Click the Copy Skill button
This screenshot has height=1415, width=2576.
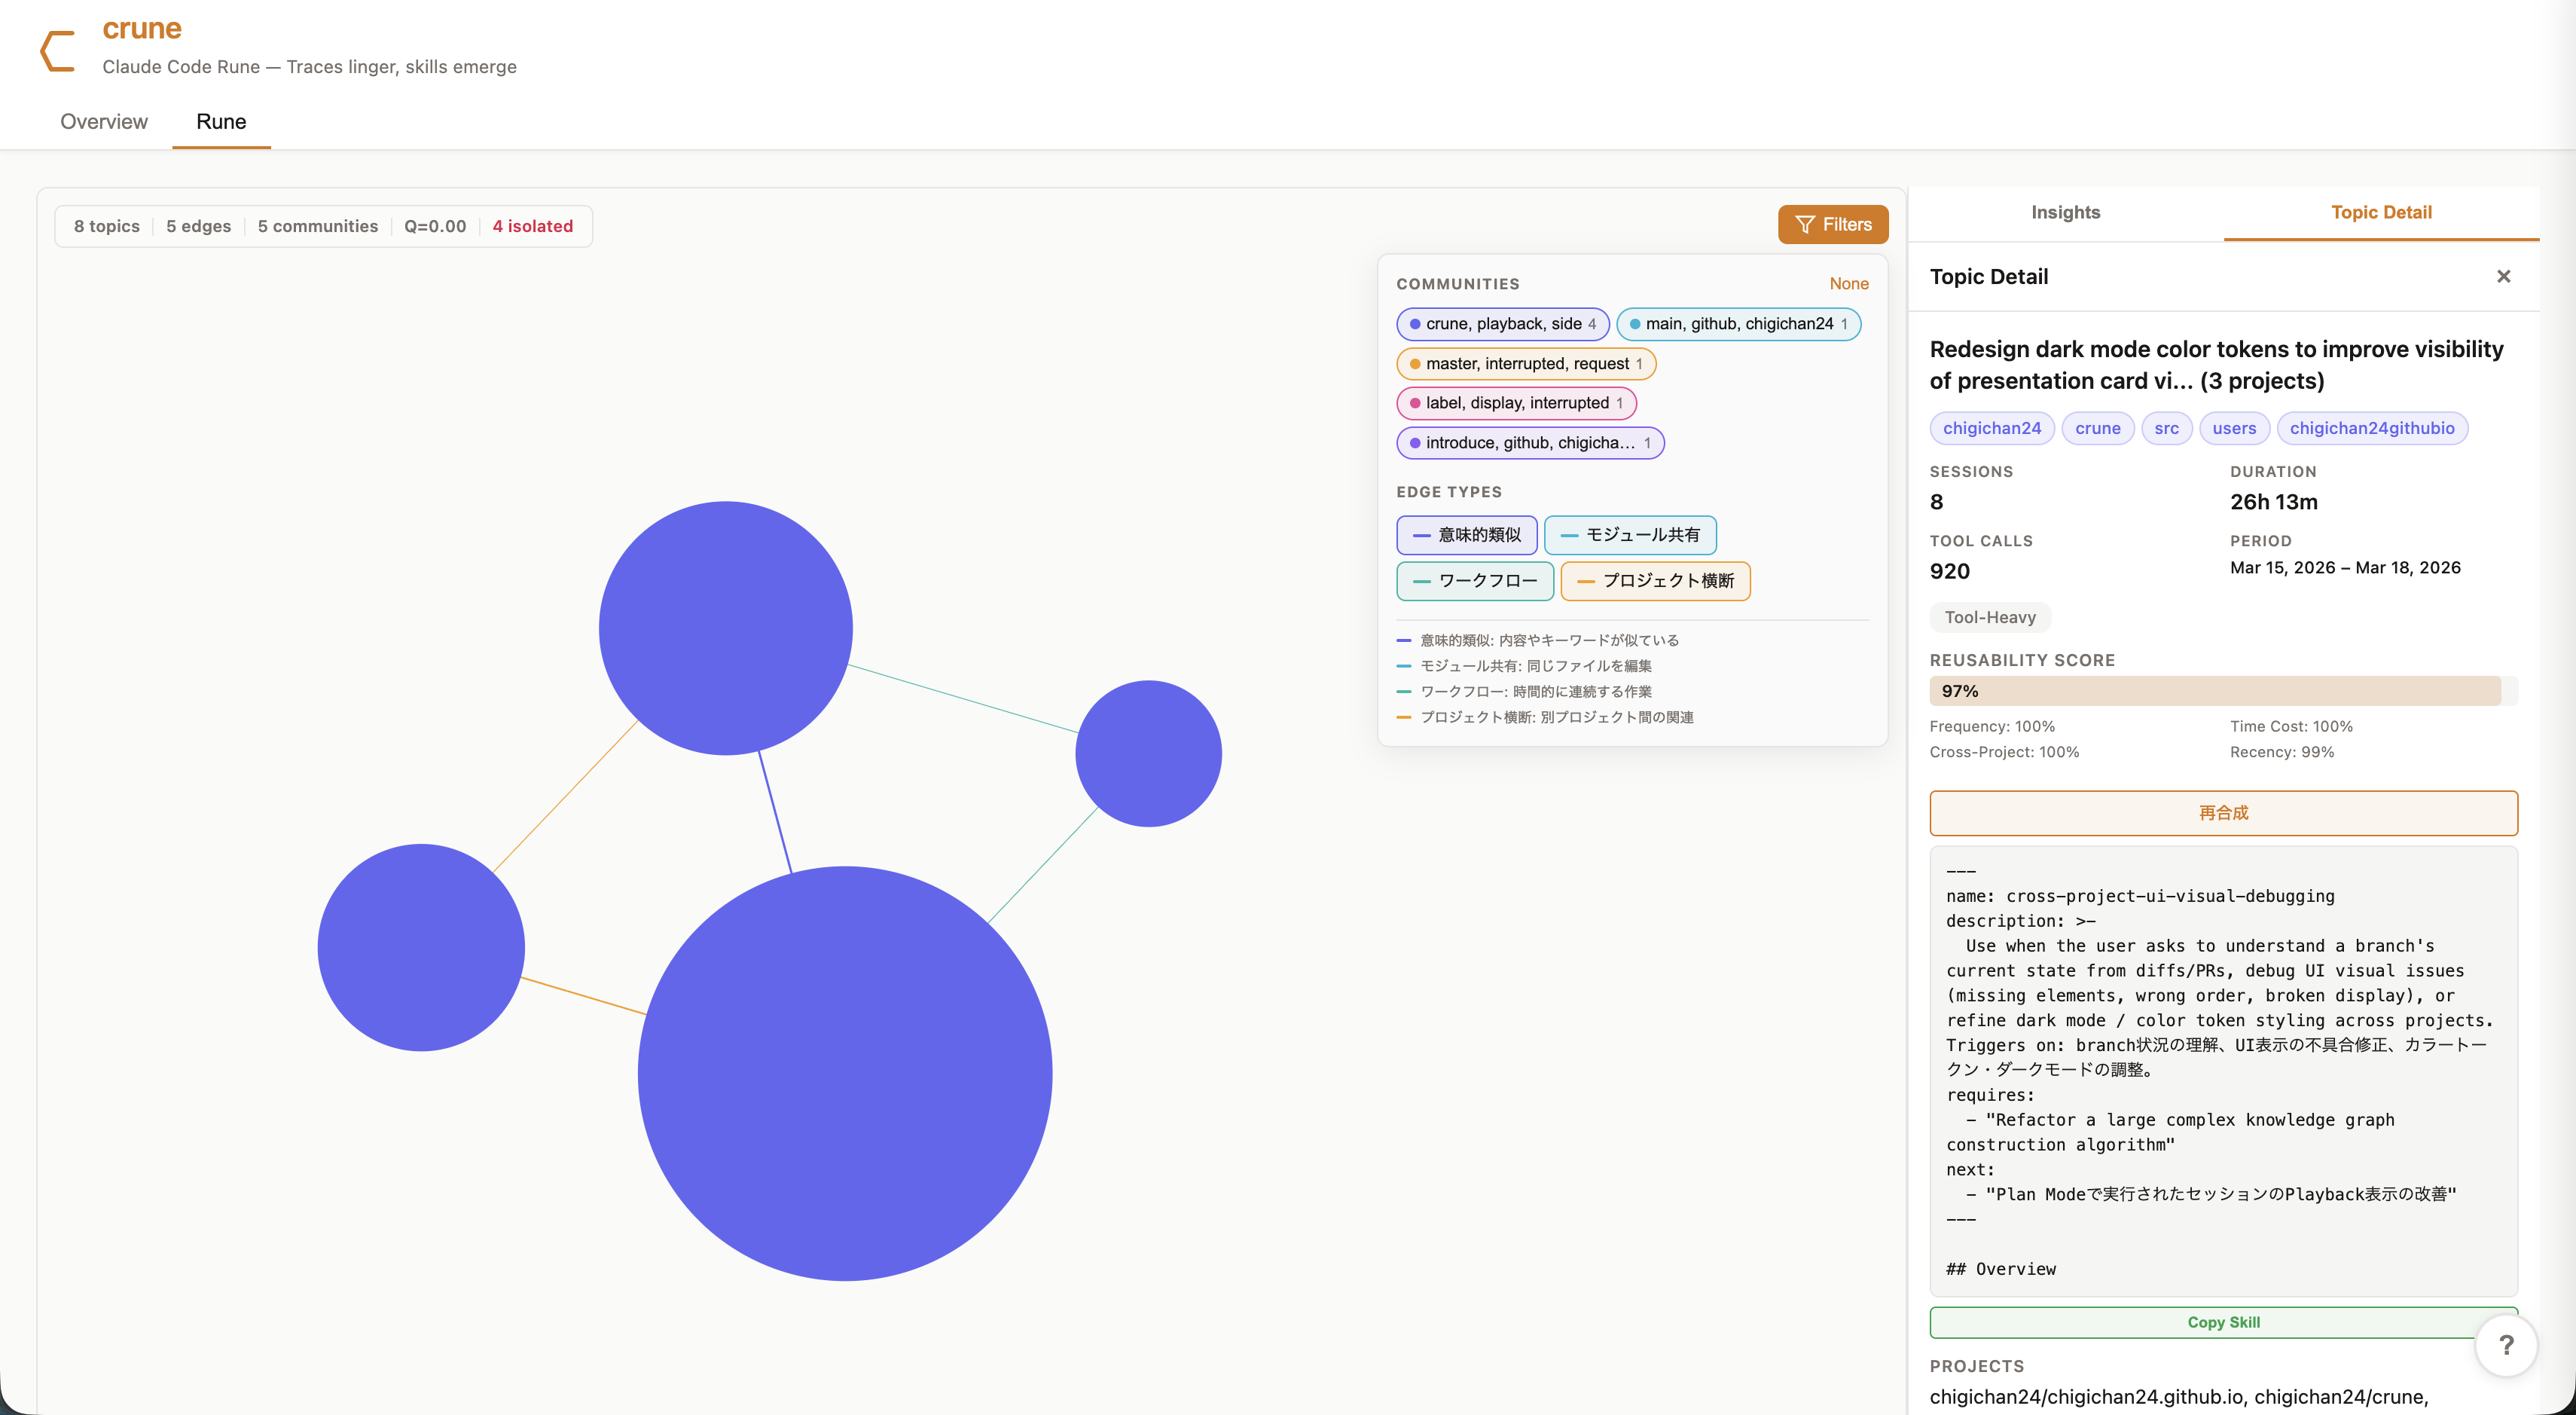click(x=2223, y=1322)
